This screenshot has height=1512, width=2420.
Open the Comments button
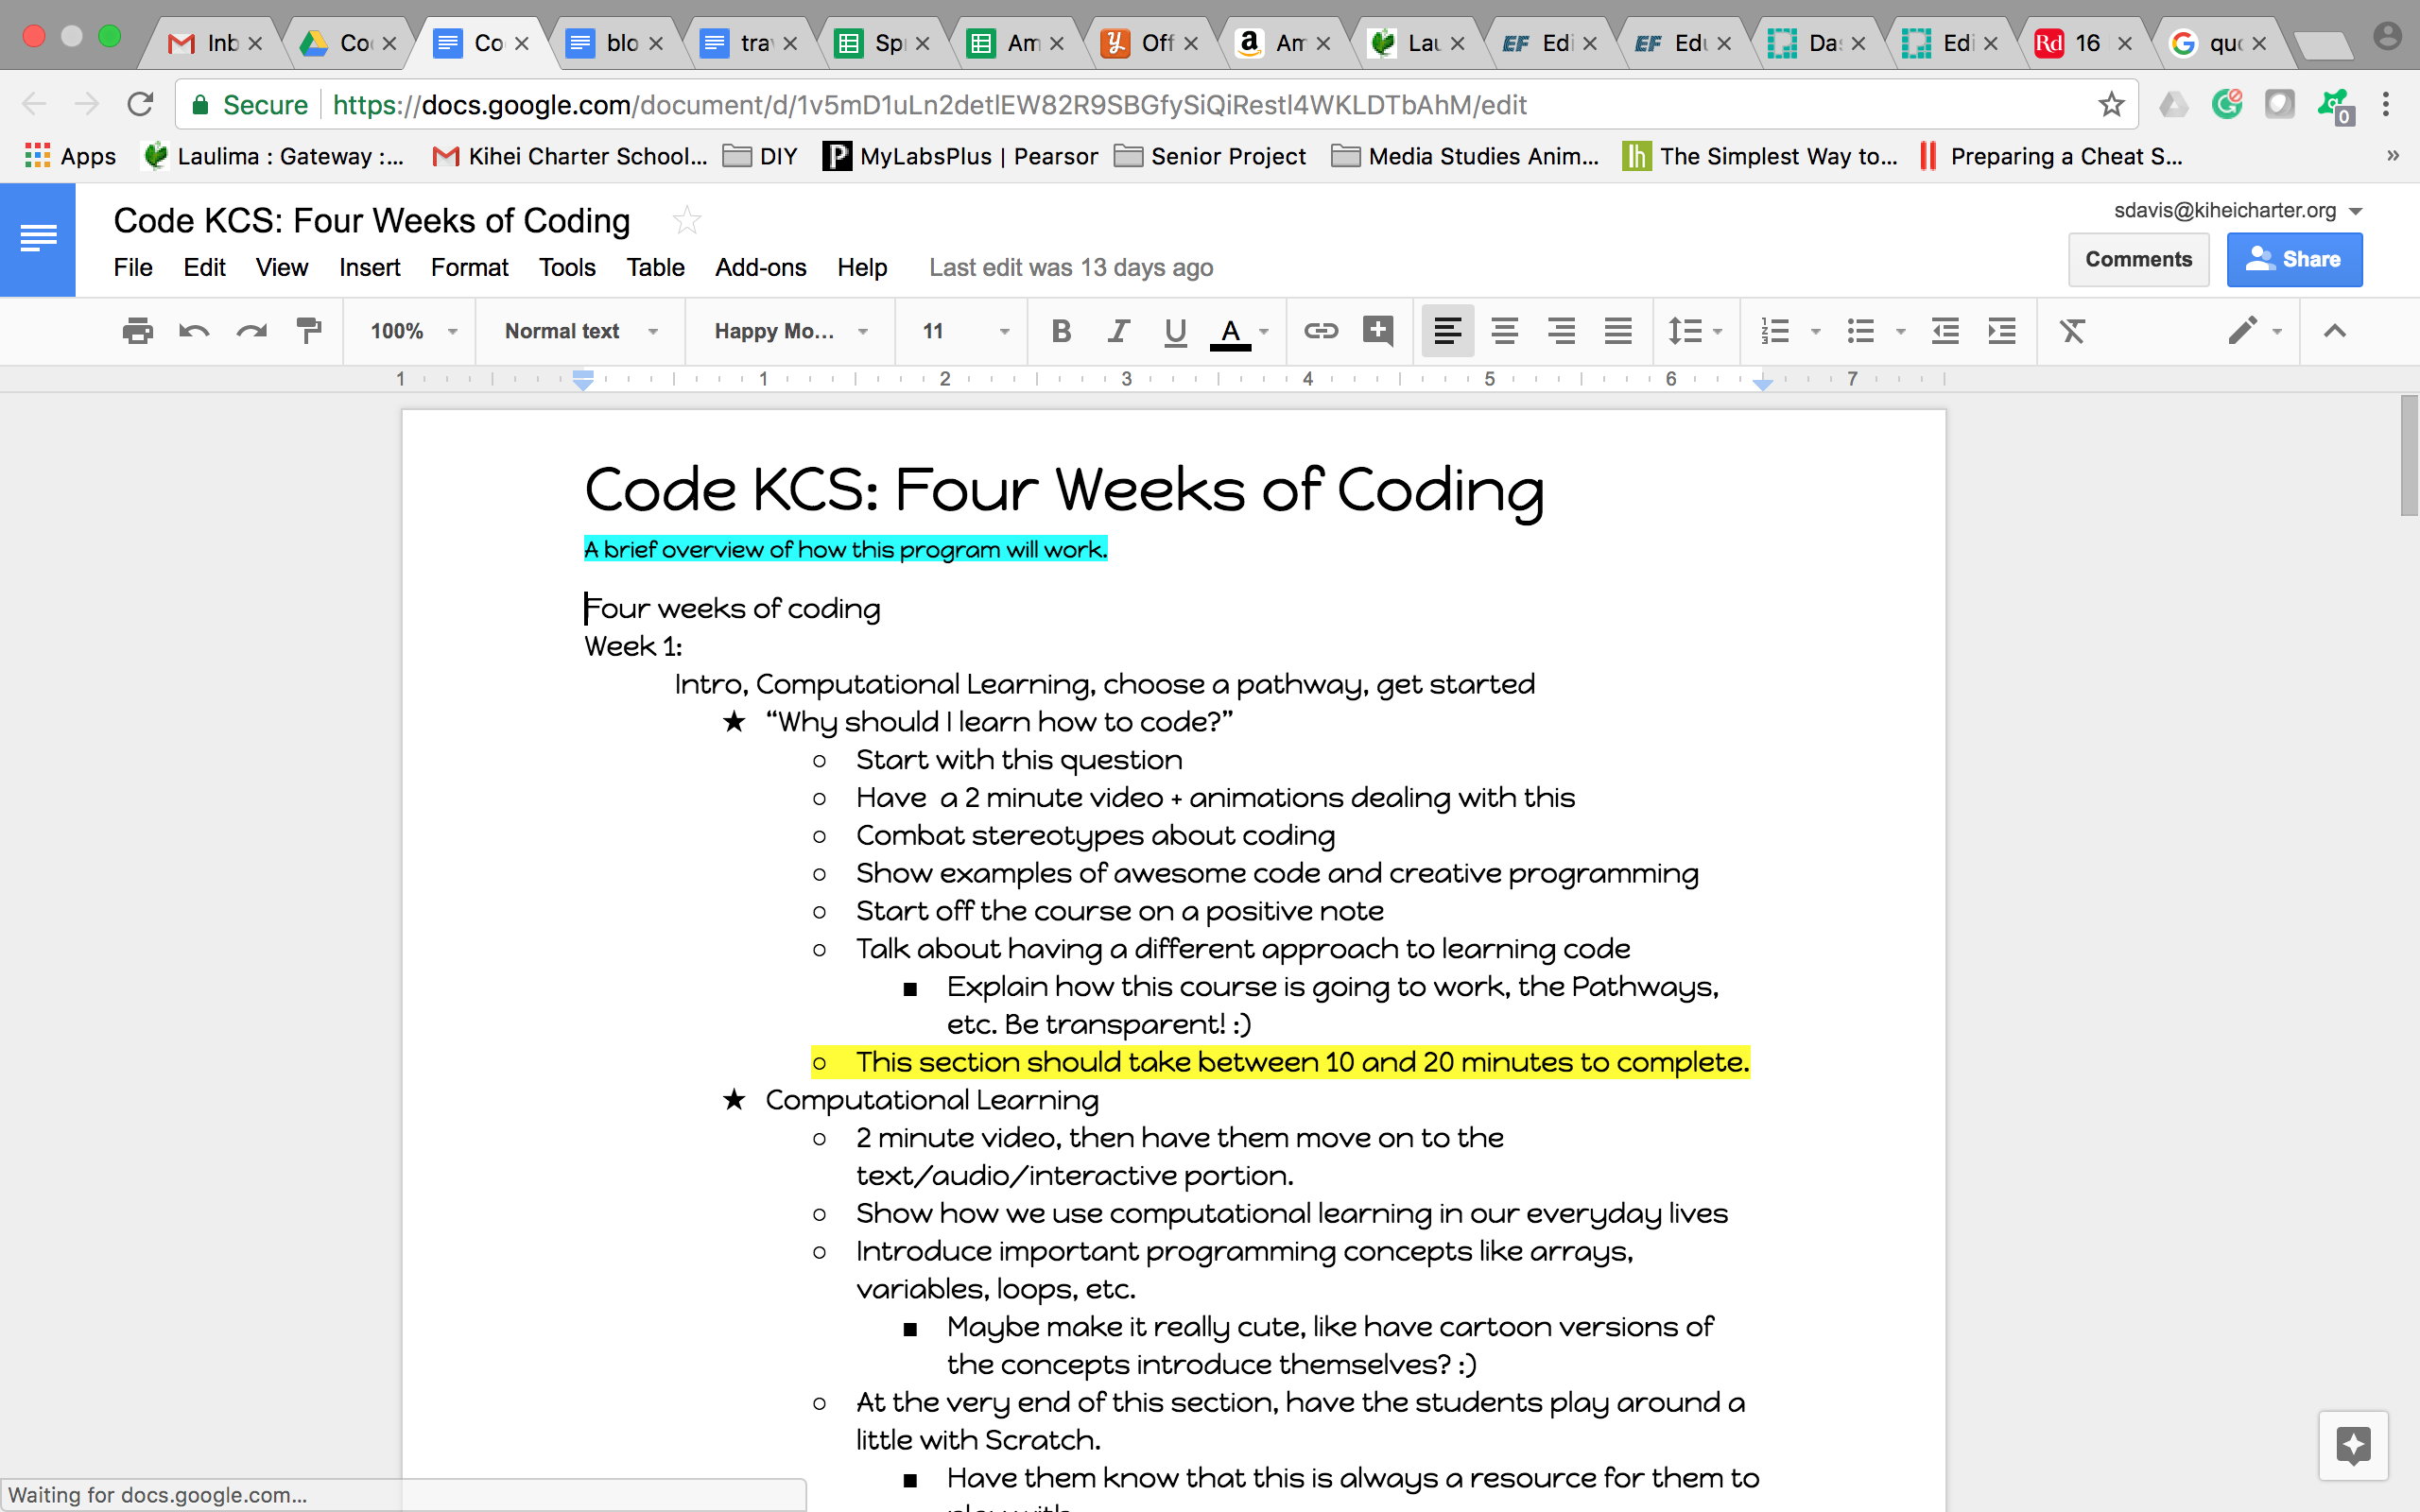click(x=2138, y=260)
